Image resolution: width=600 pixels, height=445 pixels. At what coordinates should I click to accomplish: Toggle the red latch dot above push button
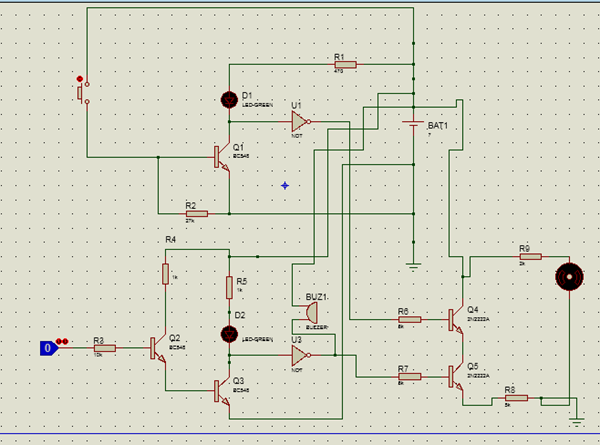pyautogui.click(x=80, y=79)
